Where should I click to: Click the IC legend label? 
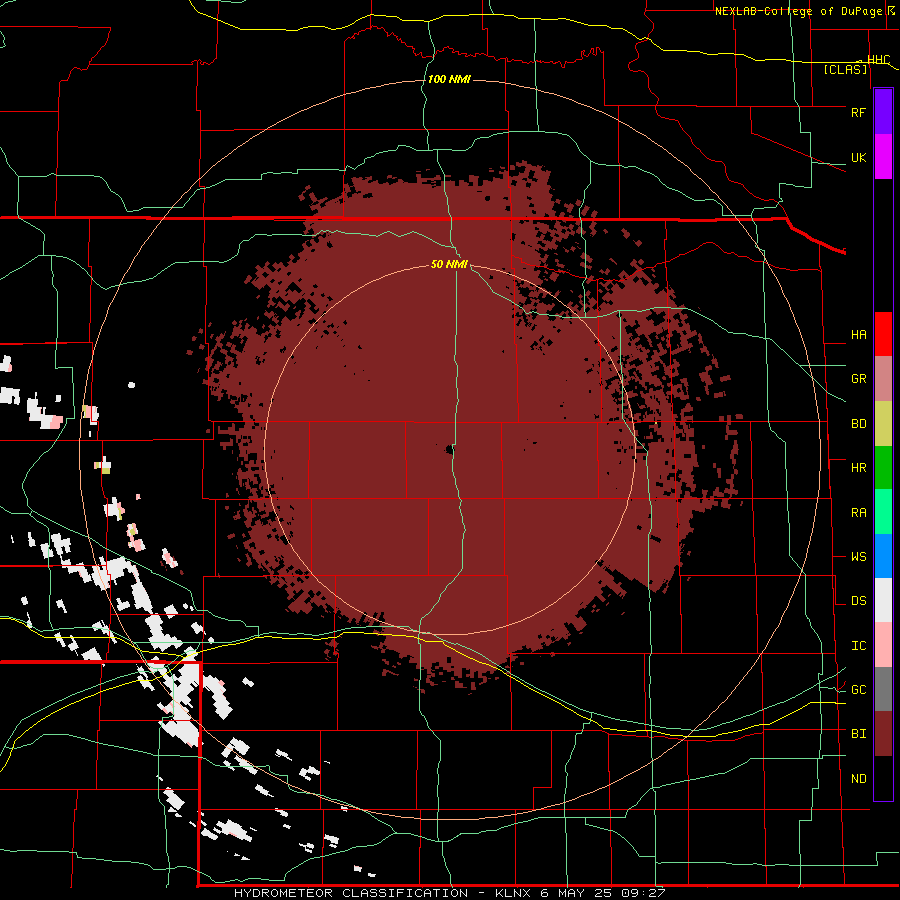(x=858, y=645)
